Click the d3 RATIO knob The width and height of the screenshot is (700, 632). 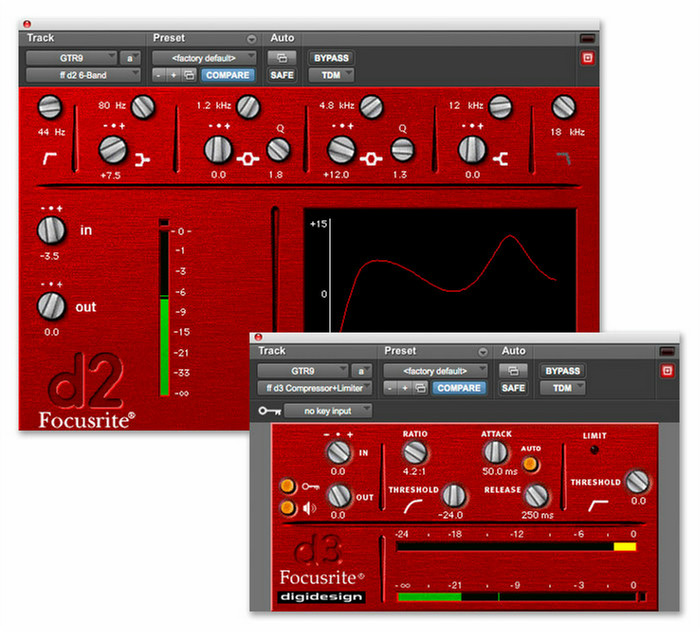[414, 452]
